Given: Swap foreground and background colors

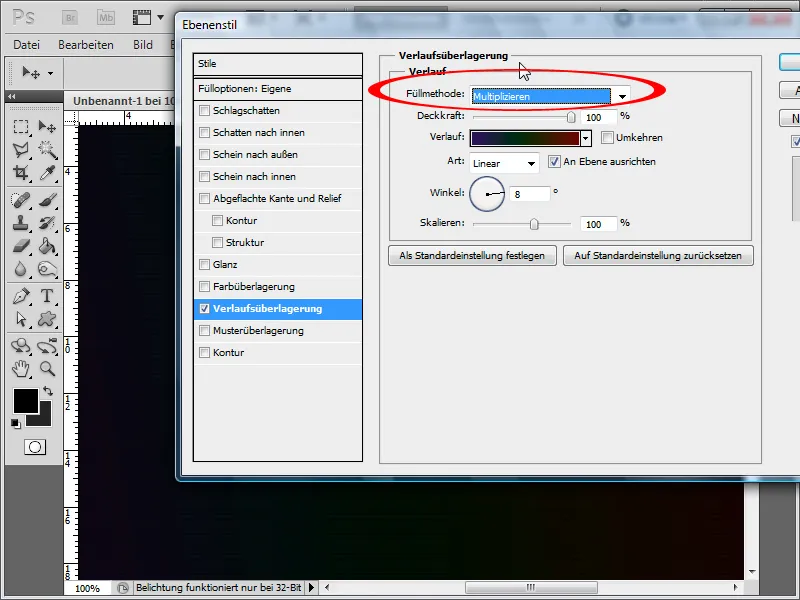Looking at the screenshot, I should [x=48, y=391].
